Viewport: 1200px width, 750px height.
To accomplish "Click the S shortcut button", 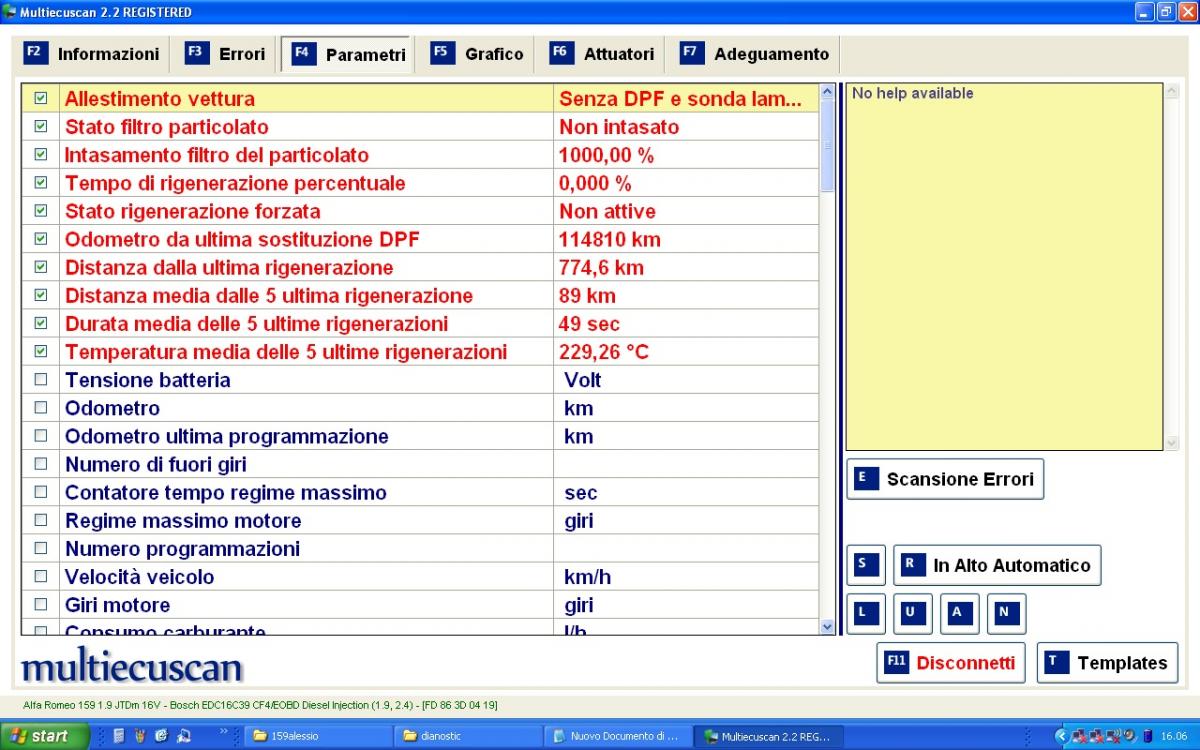I will [x=866, y=565].
